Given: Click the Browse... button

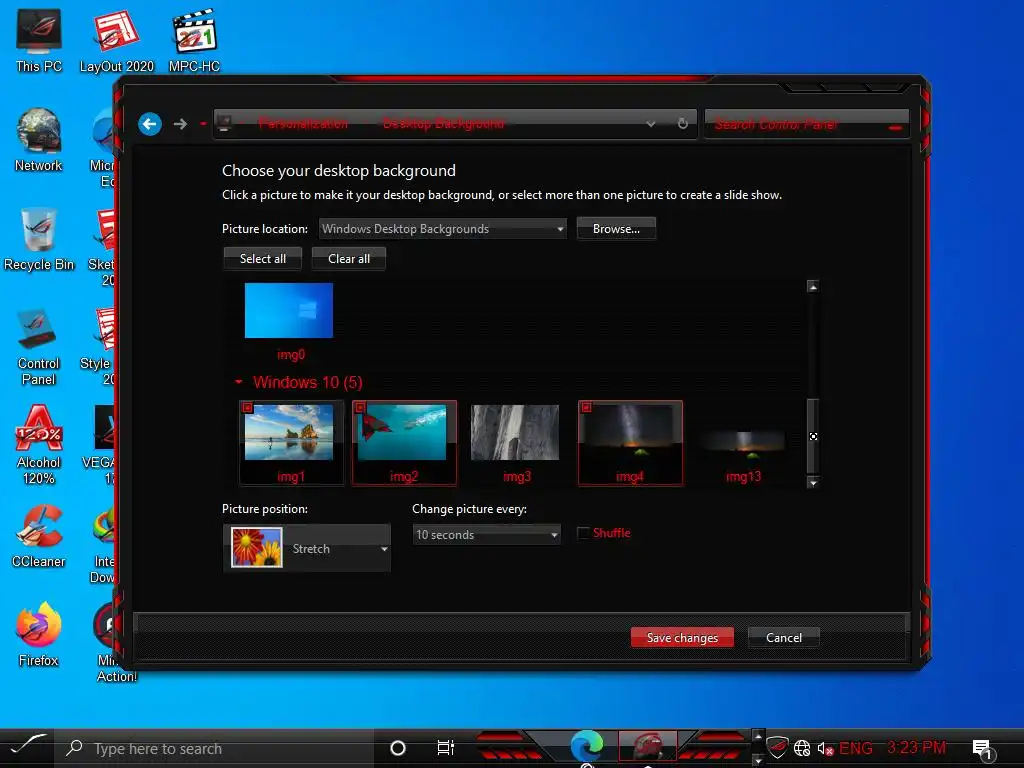Looking at the screenshot, I should 616,229.
